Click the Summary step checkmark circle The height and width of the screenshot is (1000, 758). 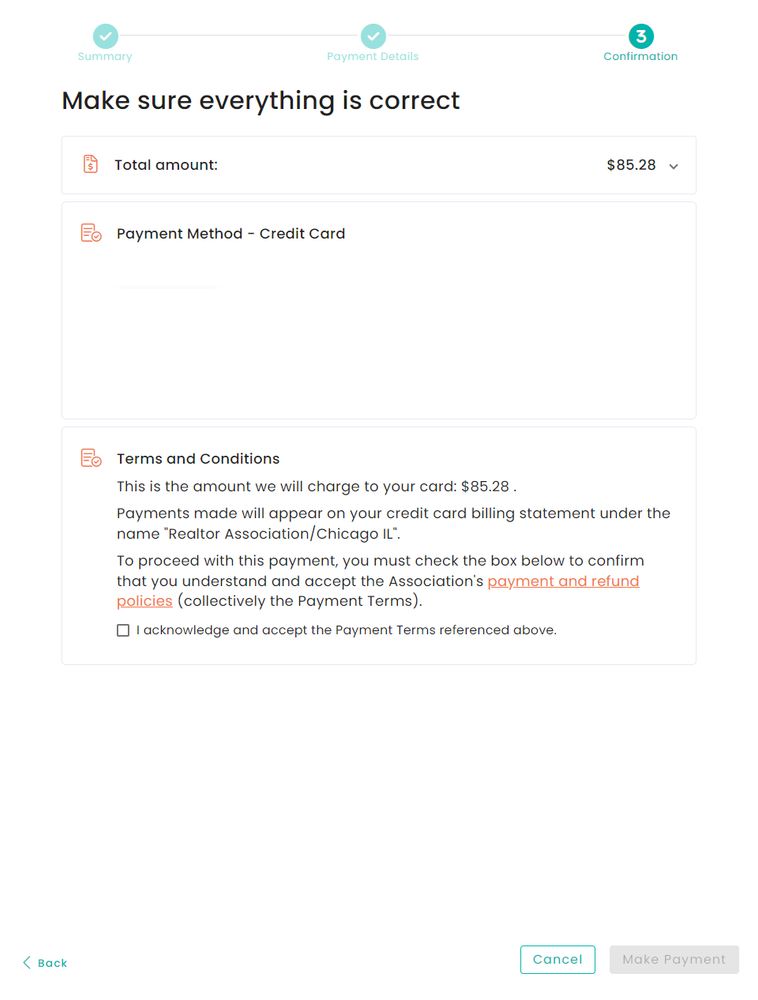(105, 36)
